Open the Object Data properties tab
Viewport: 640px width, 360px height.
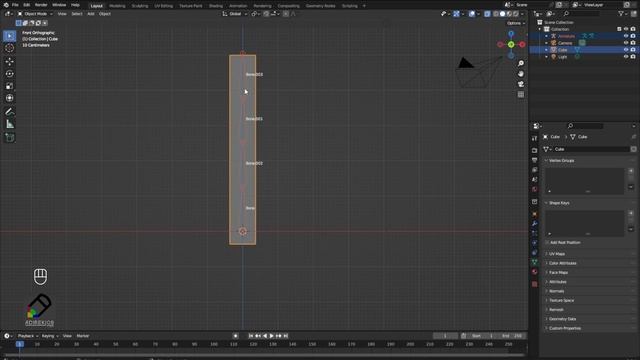[535, 262]
